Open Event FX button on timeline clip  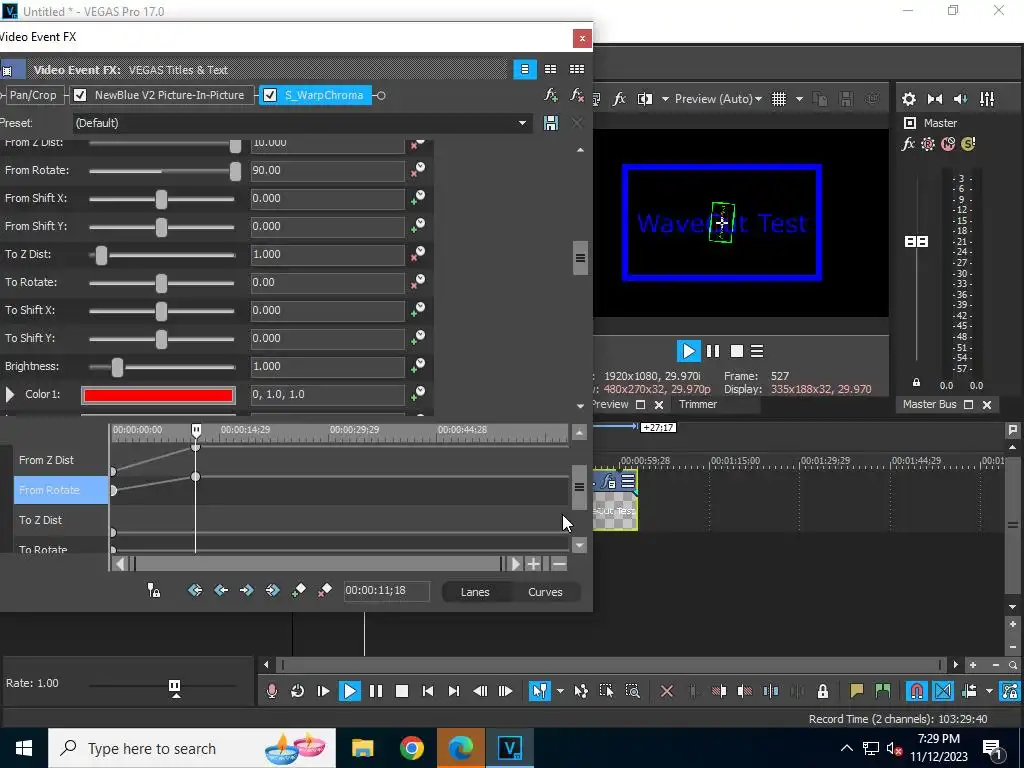(609, 482)
